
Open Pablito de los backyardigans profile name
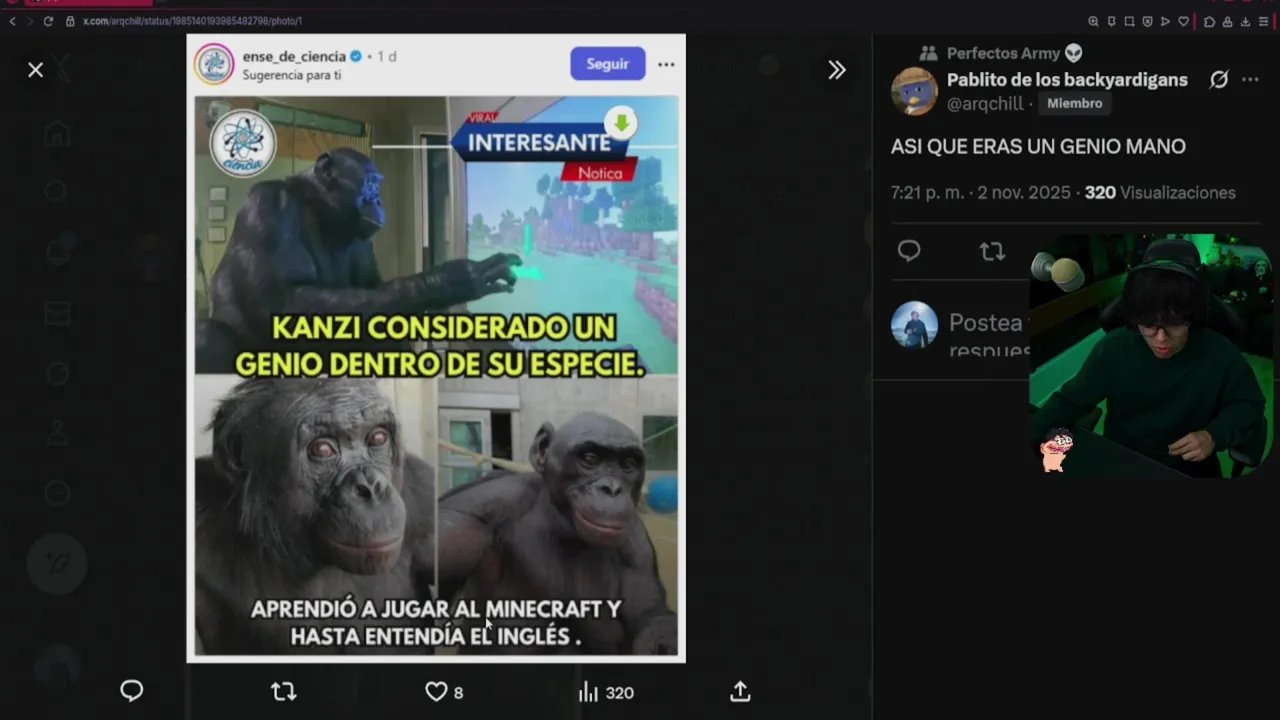(1067, 80)
